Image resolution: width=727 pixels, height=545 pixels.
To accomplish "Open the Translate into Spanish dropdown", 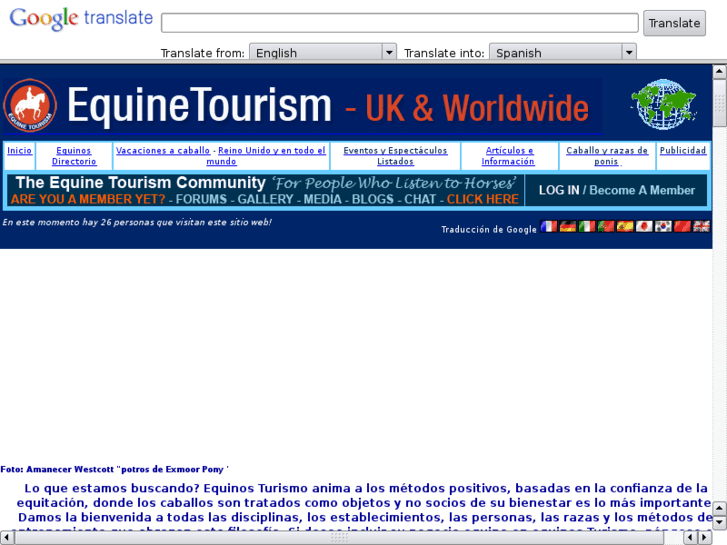I will [x=563, y=52].
